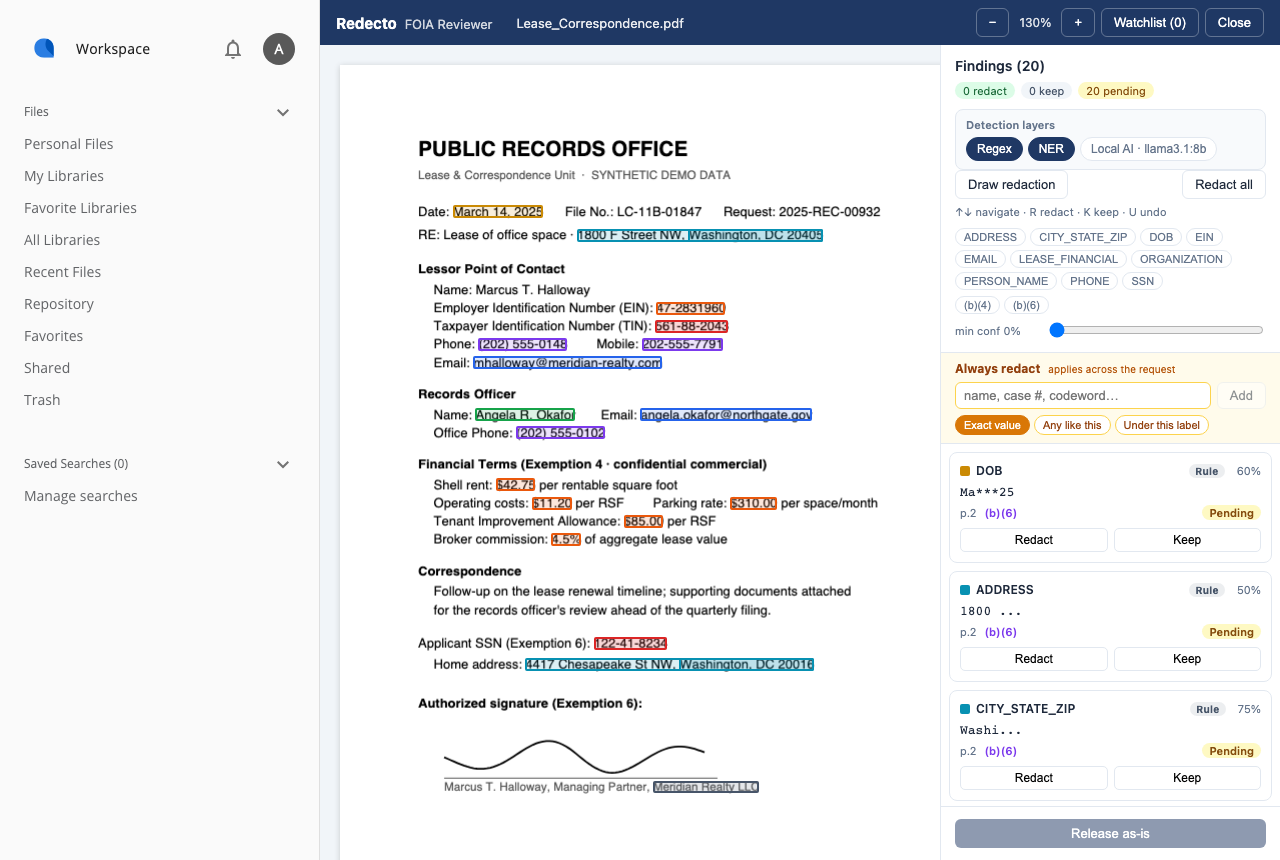Filter by SSN chip
1280x860 pixels.
pyautogui.click(x=1143, y=281)
